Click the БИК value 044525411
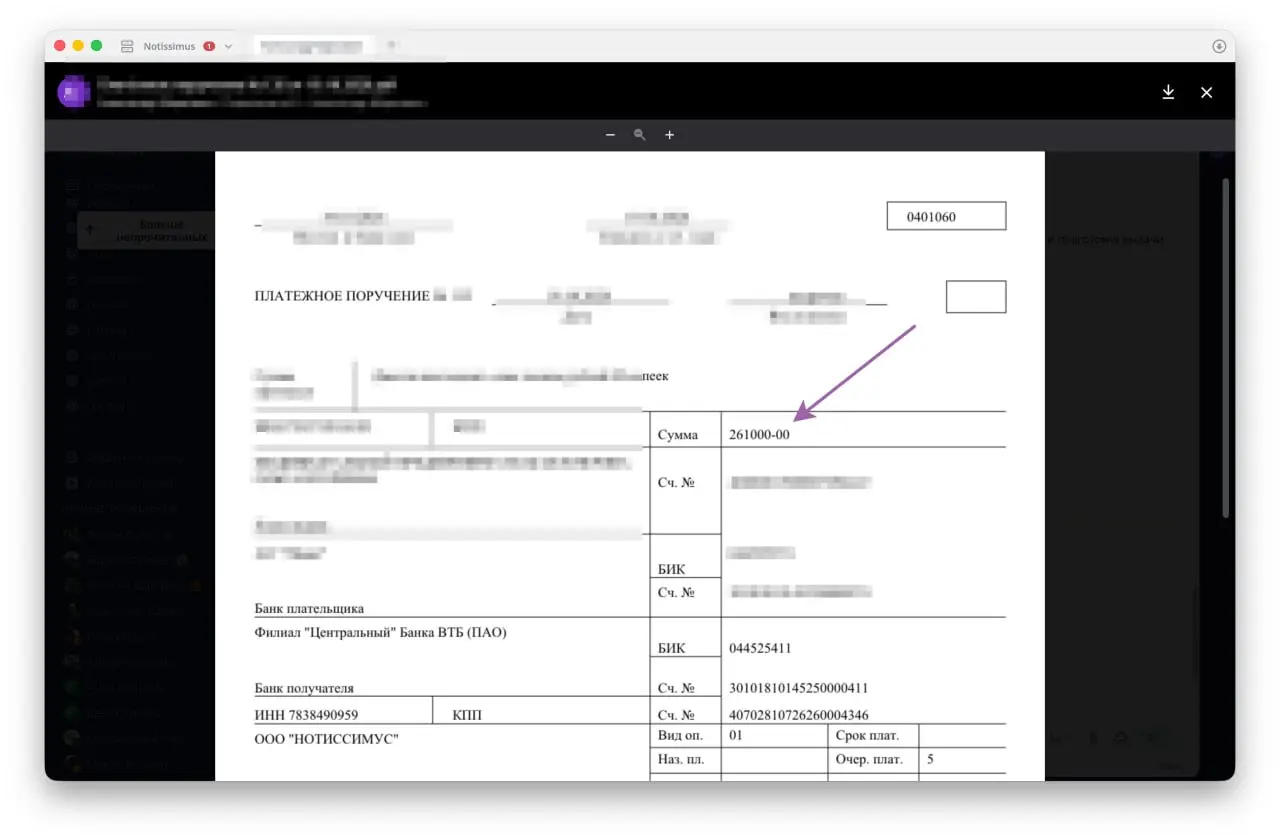 760,648
